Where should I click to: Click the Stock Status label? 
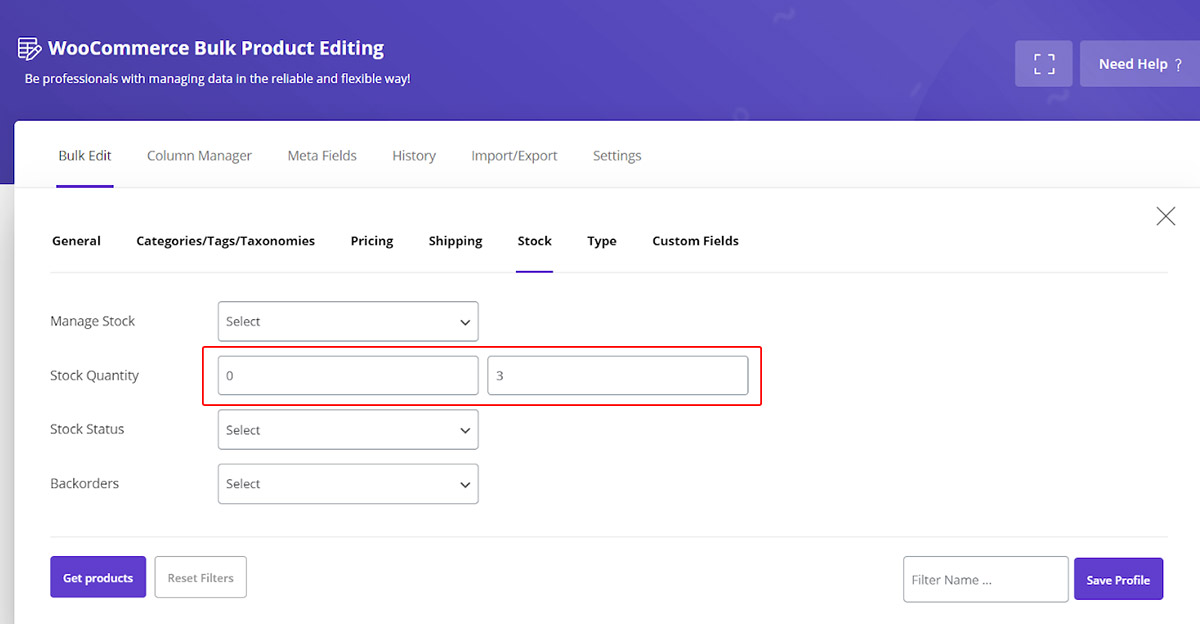[x=88, y=429]
